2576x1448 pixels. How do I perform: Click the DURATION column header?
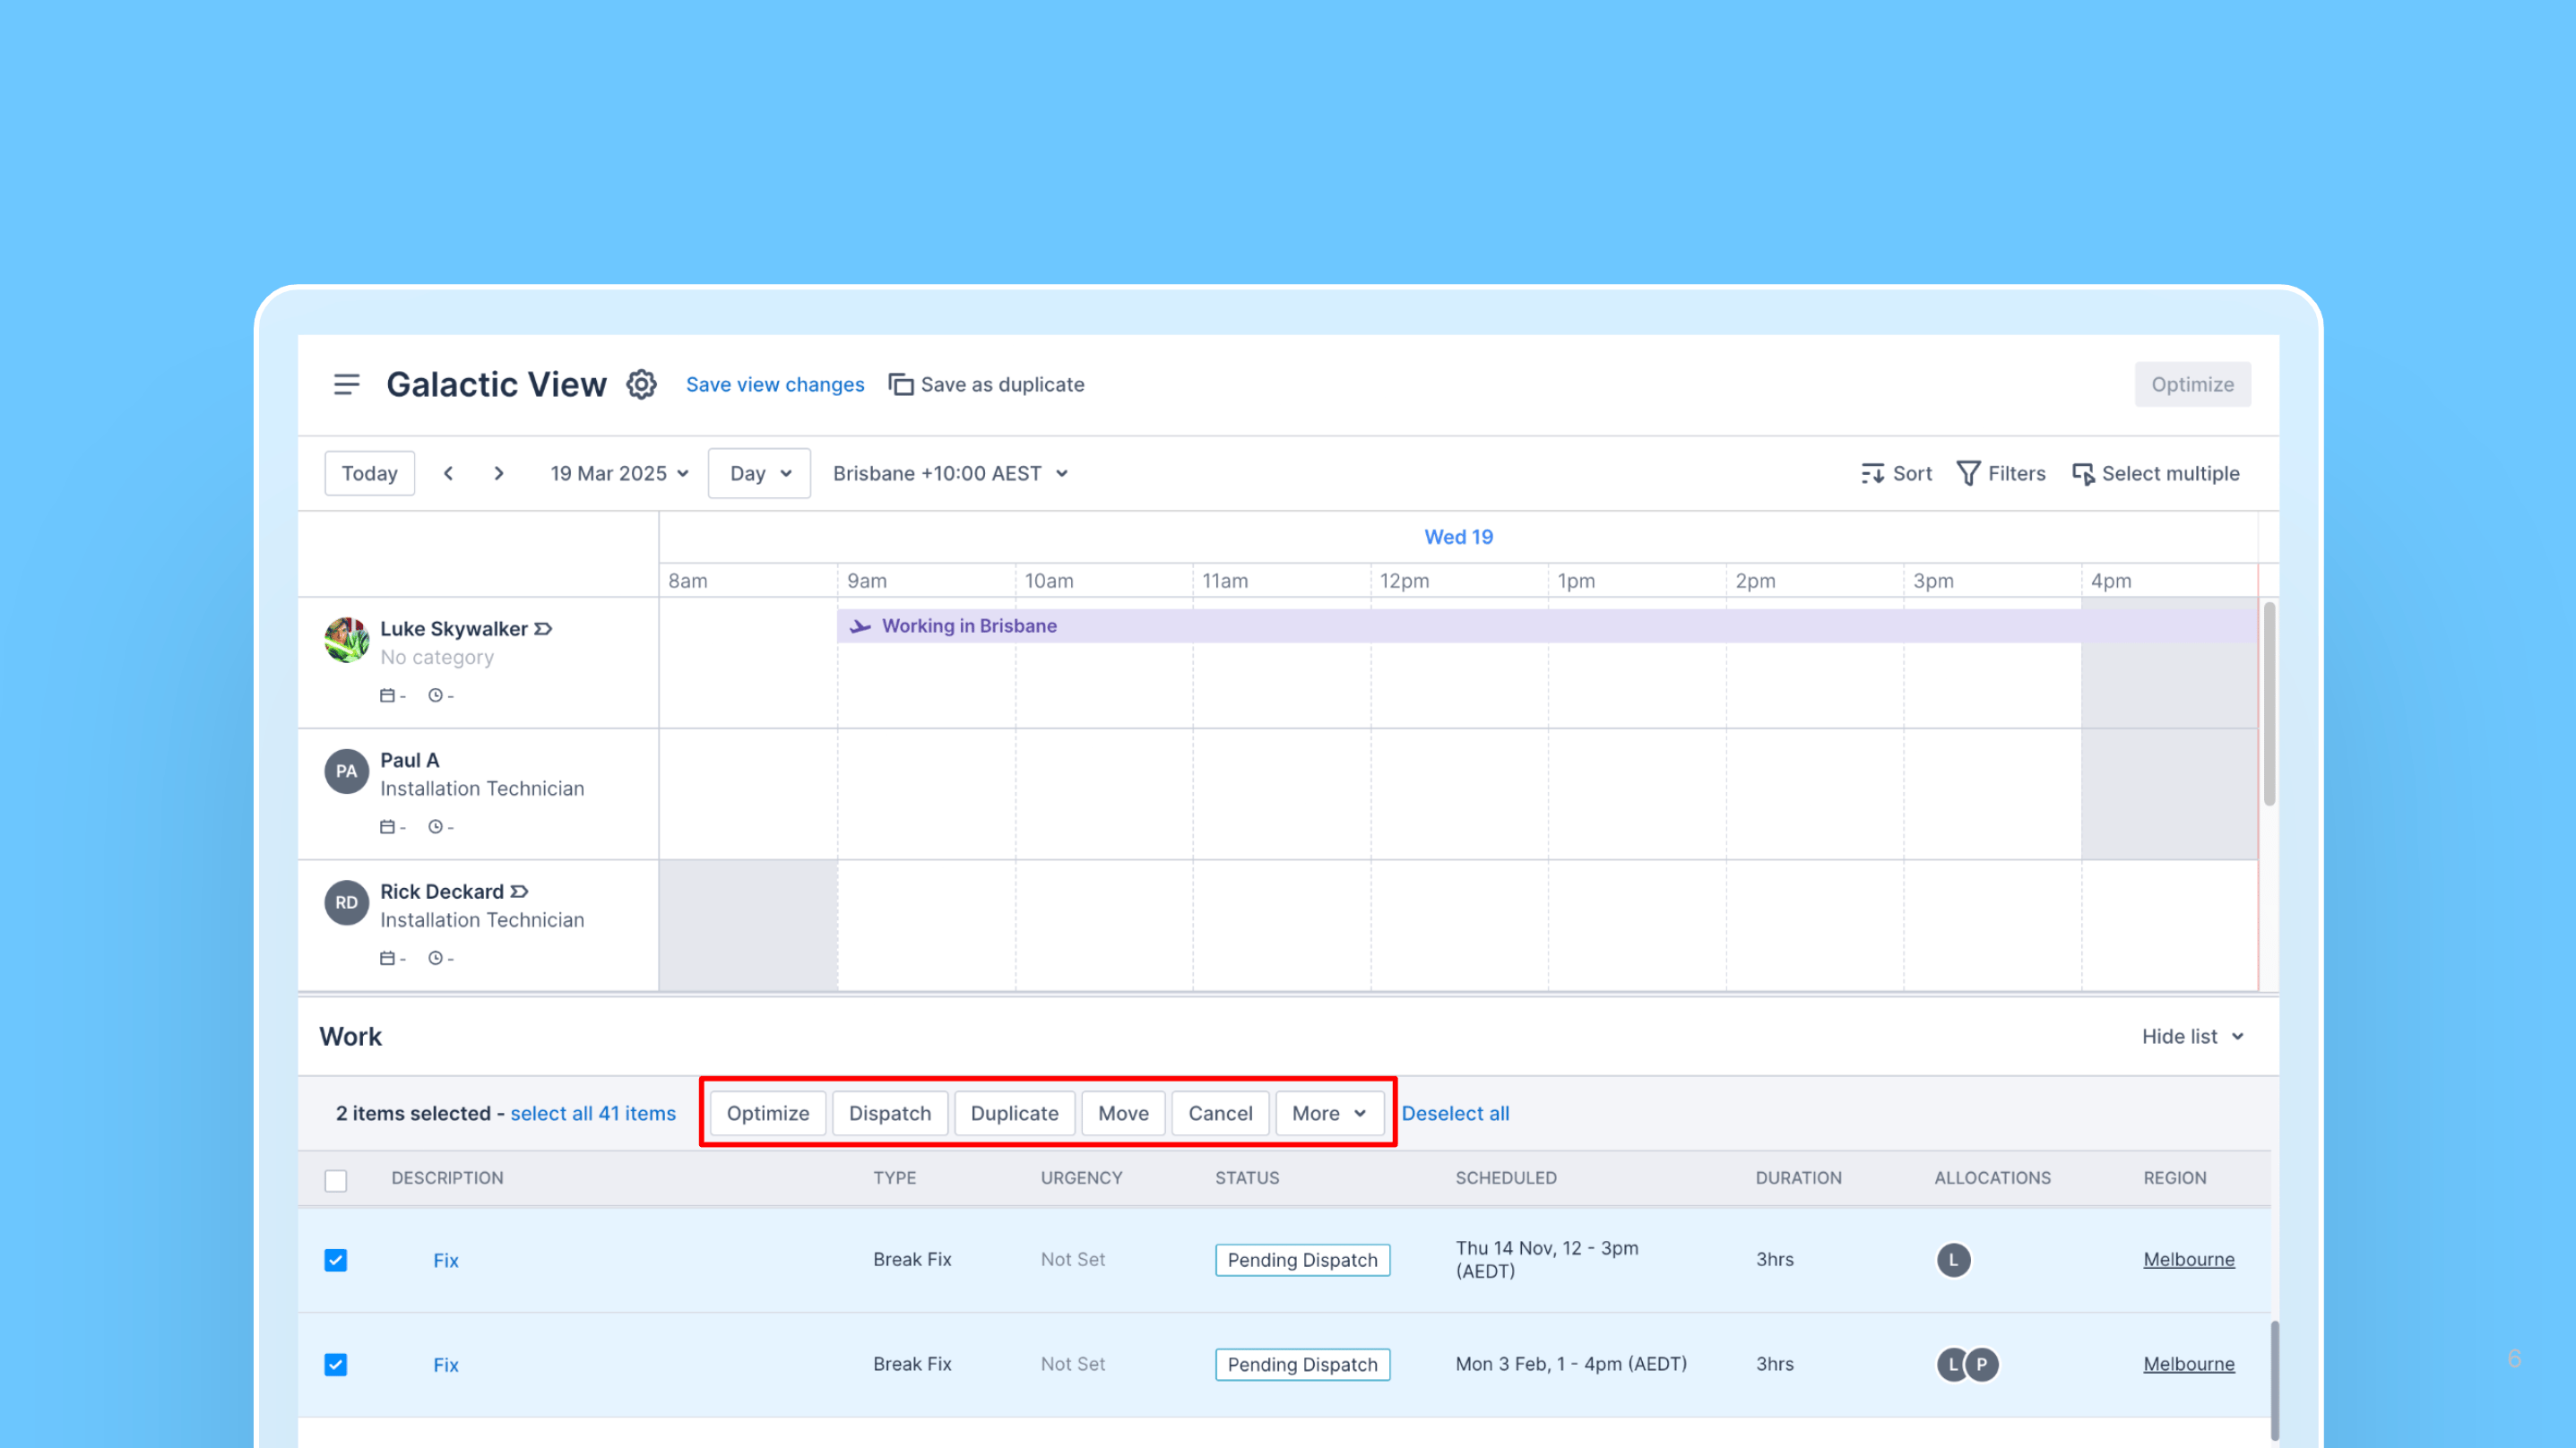tap(1798, 1178)
